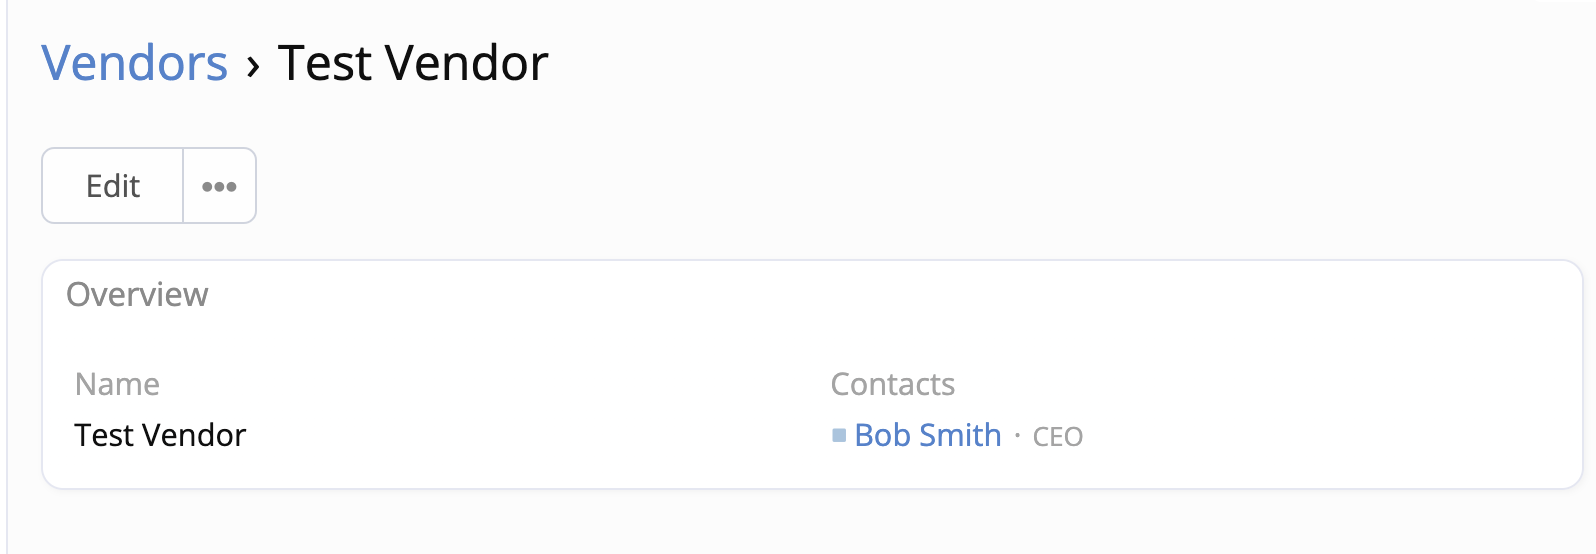Image resolution: width=1596 pixels, height=554 pixels.
Task: Open the more actions ellipsis menu
Action: [x=219, y=186]
